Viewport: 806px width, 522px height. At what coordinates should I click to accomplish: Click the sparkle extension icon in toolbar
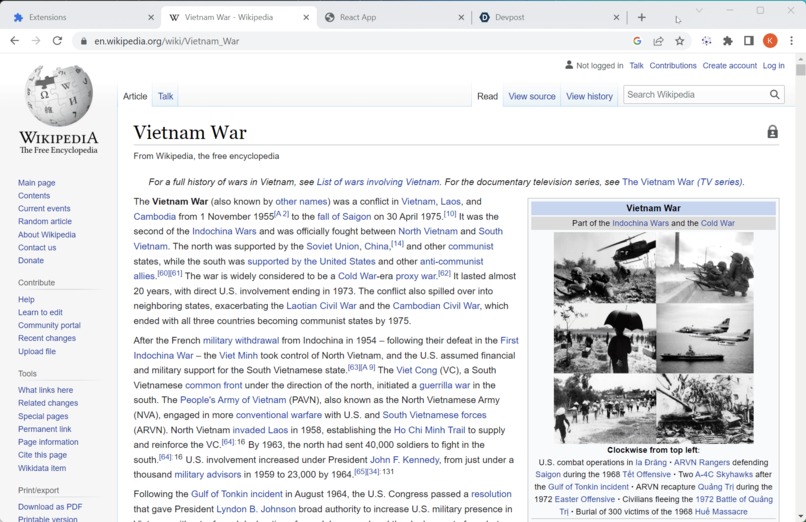coord(706,41)
